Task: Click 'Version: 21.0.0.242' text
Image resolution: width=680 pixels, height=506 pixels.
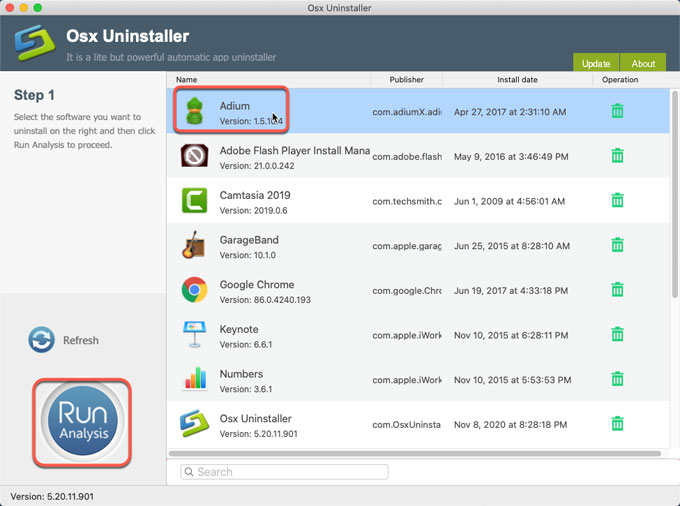Action: [257, 166]
